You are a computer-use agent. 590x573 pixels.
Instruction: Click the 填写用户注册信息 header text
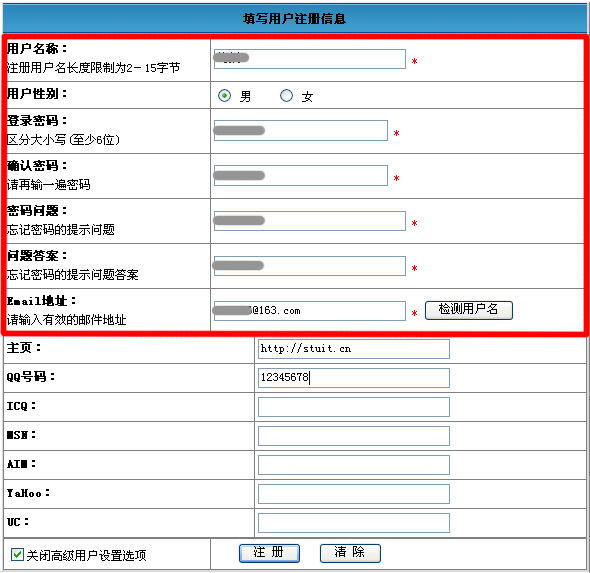pyautogui.click(x=294, y=18)
